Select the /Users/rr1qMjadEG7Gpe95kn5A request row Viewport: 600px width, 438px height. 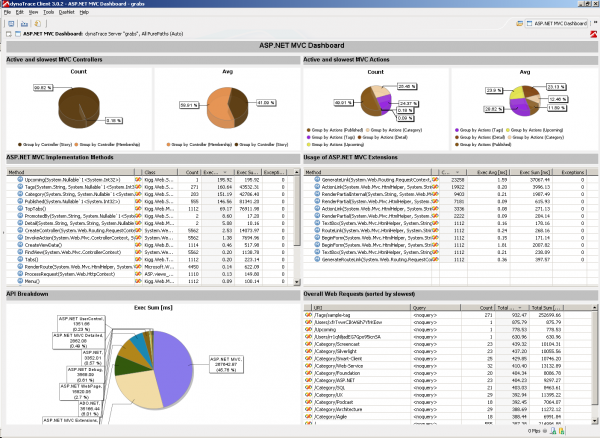tap(448, 337)
